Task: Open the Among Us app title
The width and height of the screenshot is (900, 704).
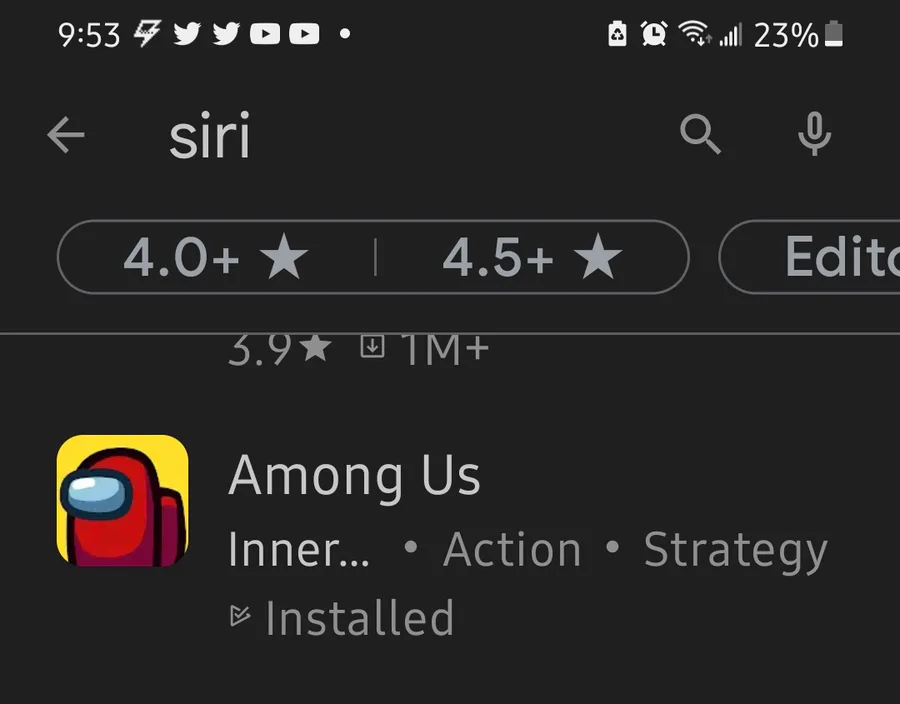Action: click(x=354, y=475)
